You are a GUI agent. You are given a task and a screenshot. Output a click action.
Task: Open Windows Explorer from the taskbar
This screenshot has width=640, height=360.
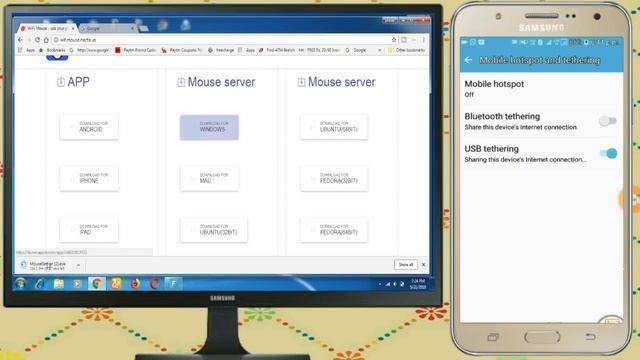[x=58, y=283]
